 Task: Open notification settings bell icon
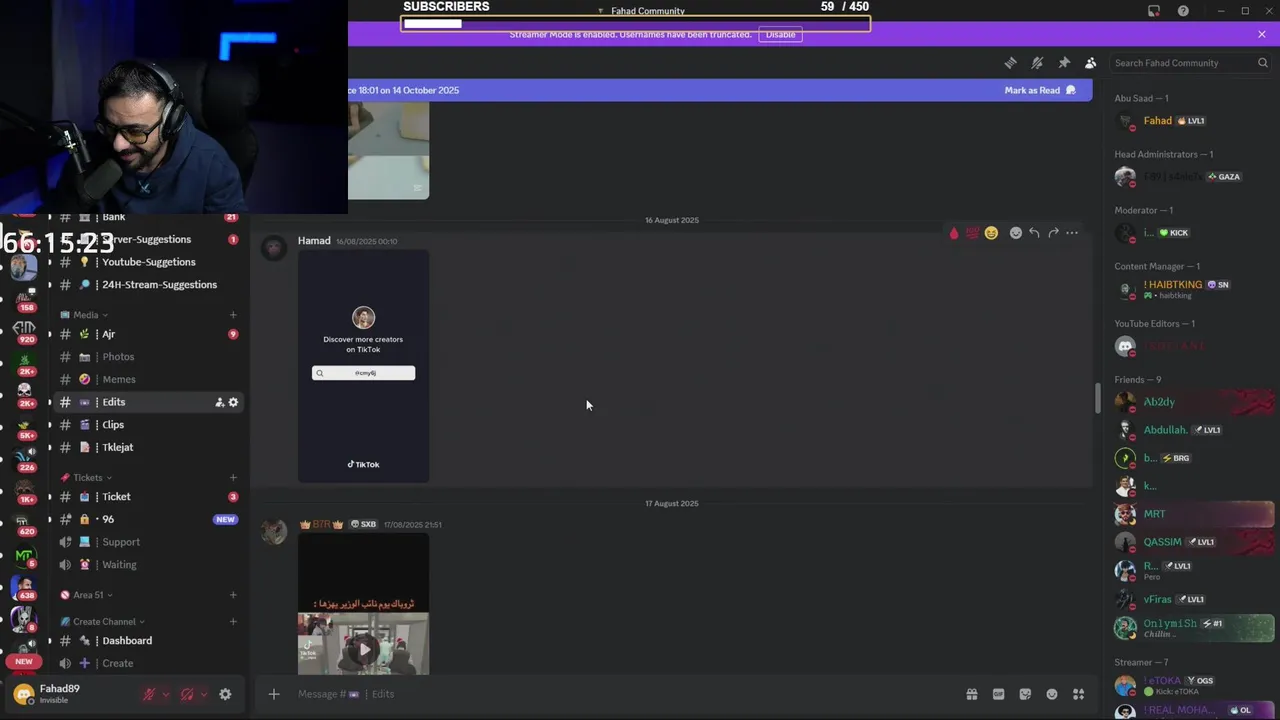click(x=1037, y=63)
